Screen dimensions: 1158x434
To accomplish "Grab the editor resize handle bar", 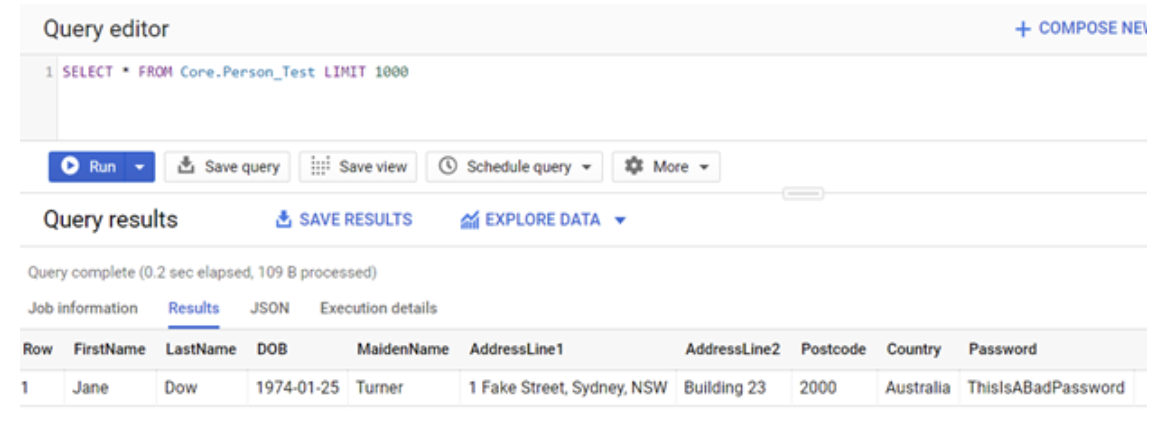I will point(803,193).
